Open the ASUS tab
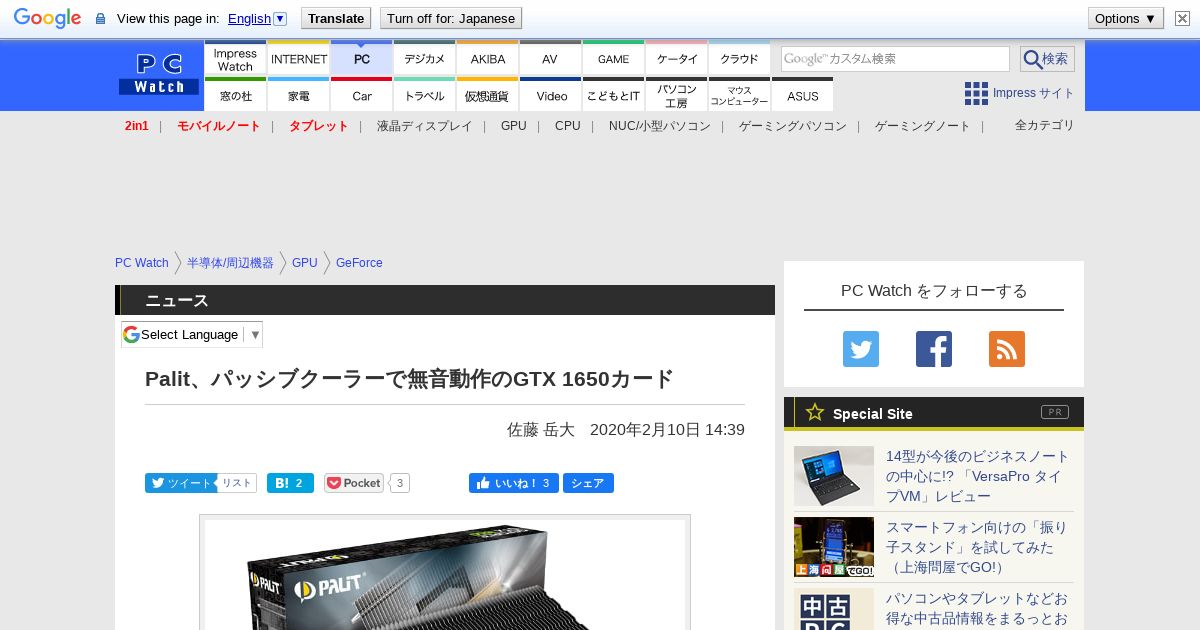This screenshot has width=1200, height=630. click(802, 95)
